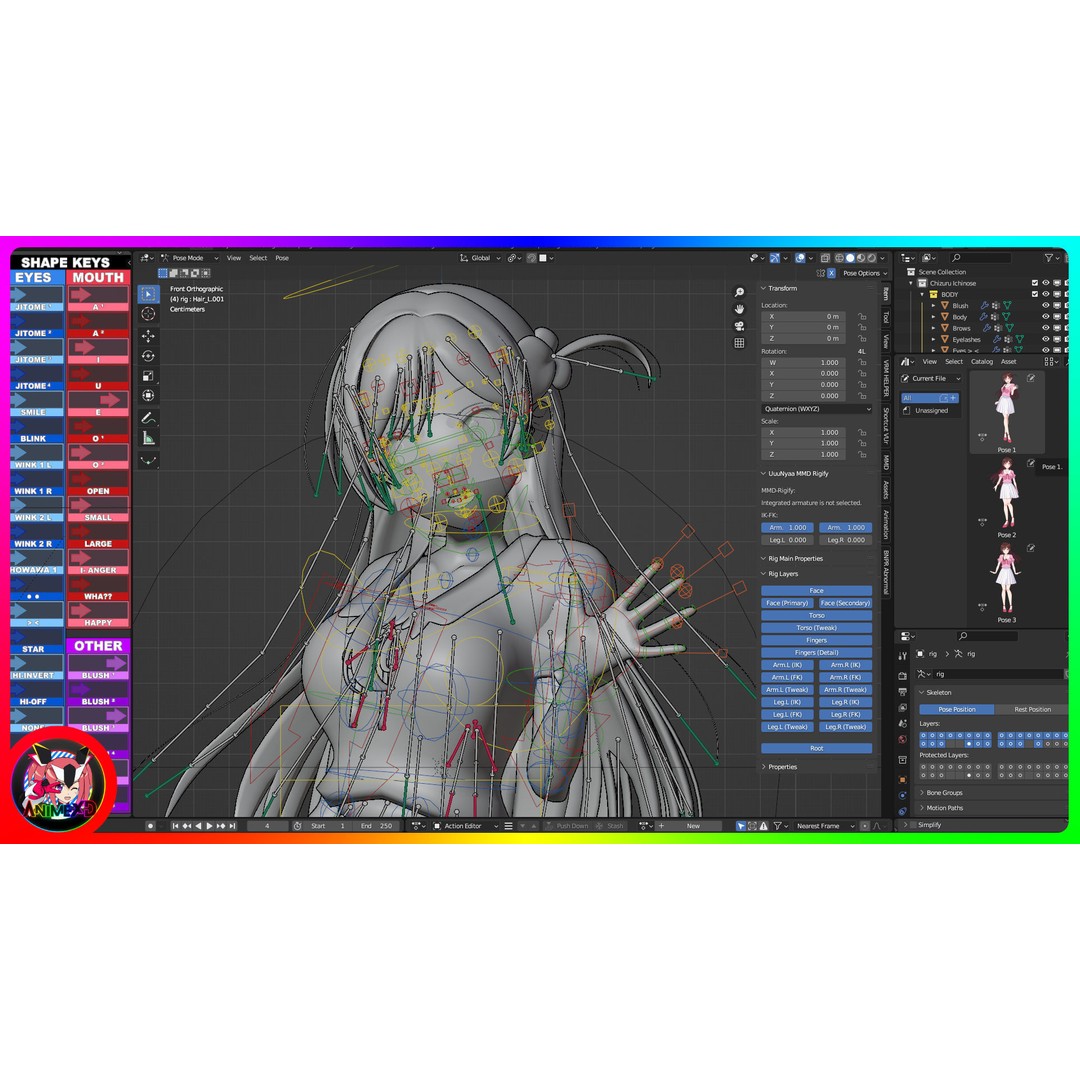Open the Output properties tab icon
The height and width of the screenshot is (1080, 1080).
(903, 692)
